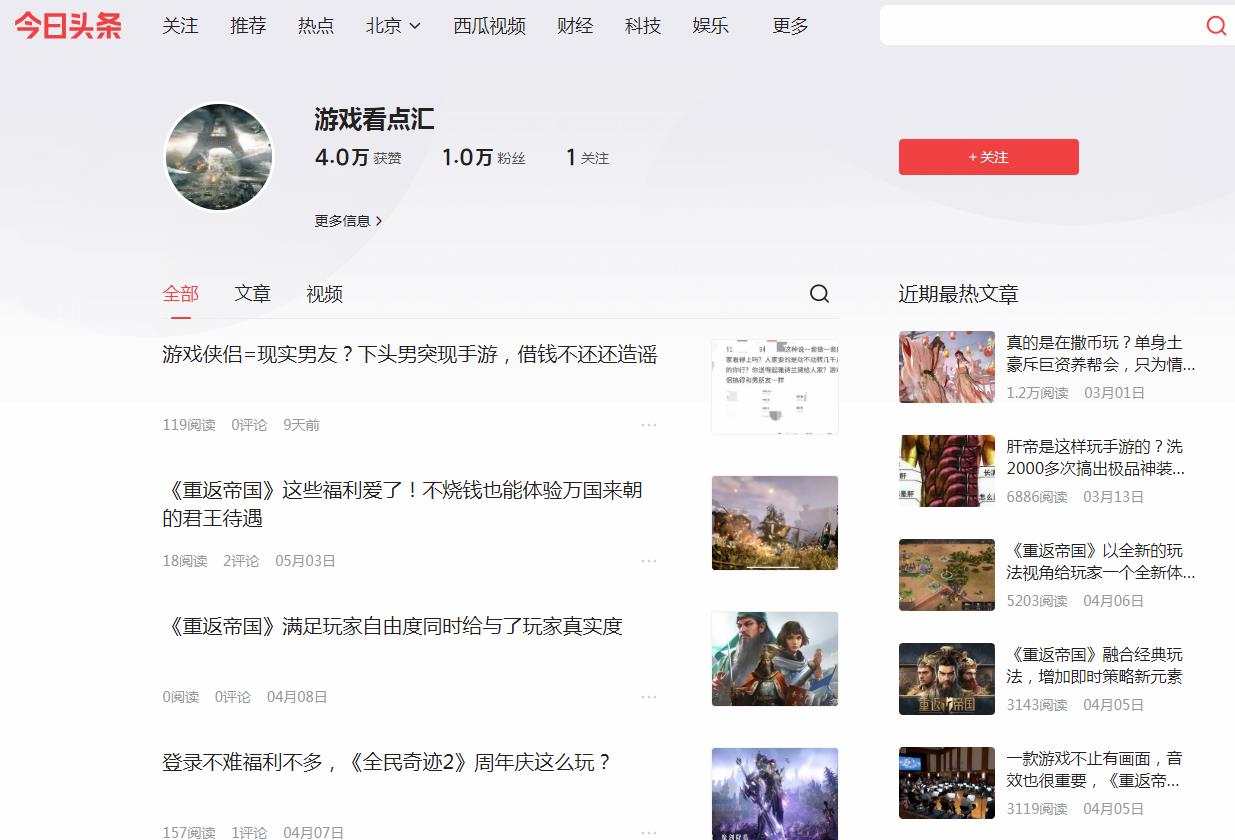Open 西瓜视频 navigation item
The image size is (1235, 840).
click(489, 26)
